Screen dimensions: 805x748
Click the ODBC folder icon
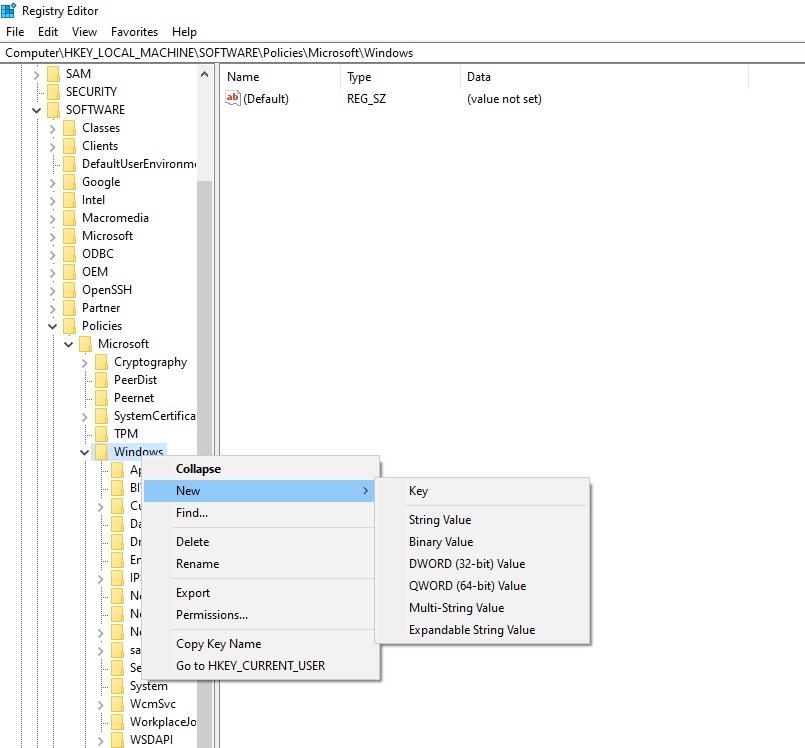[x=69, y=254]
